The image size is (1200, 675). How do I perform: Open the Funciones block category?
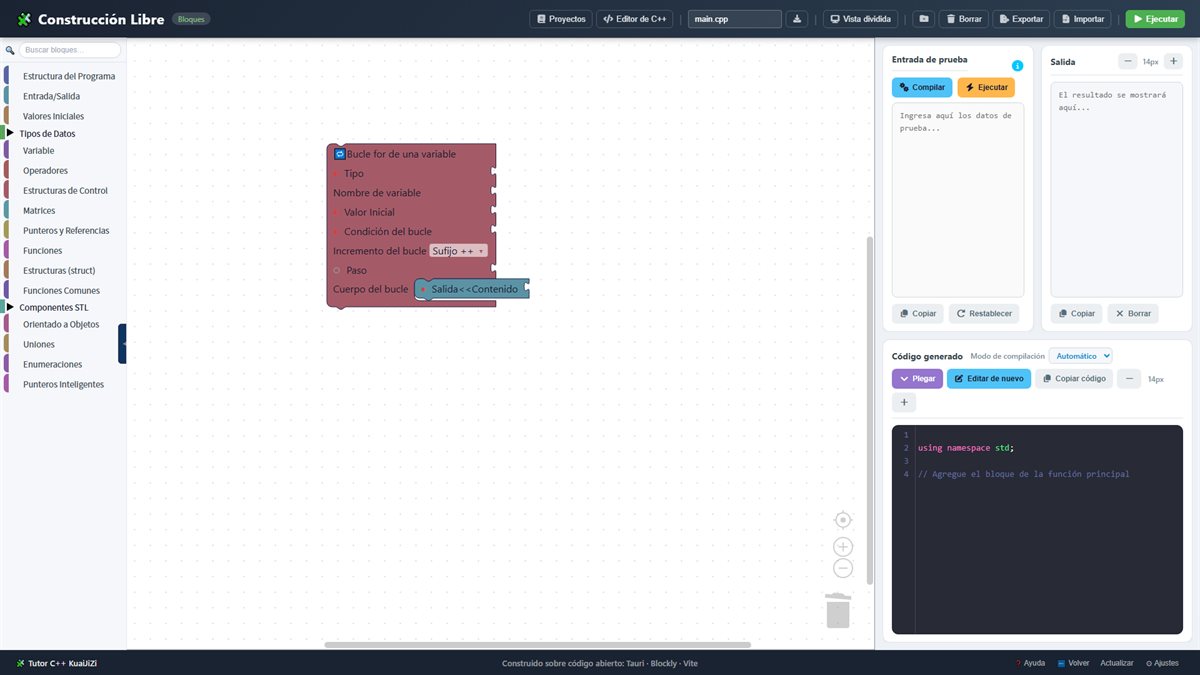(x=42, y=250)
